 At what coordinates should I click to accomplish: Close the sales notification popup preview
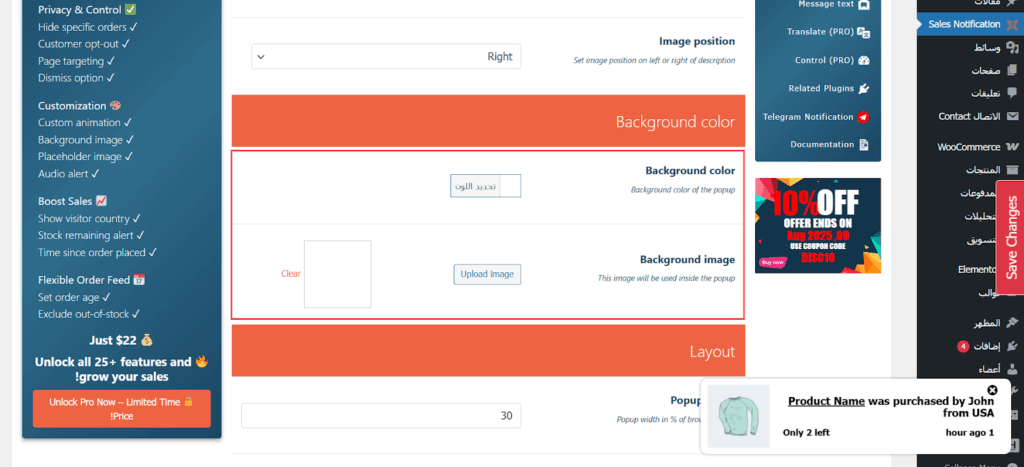pos(992,390)
